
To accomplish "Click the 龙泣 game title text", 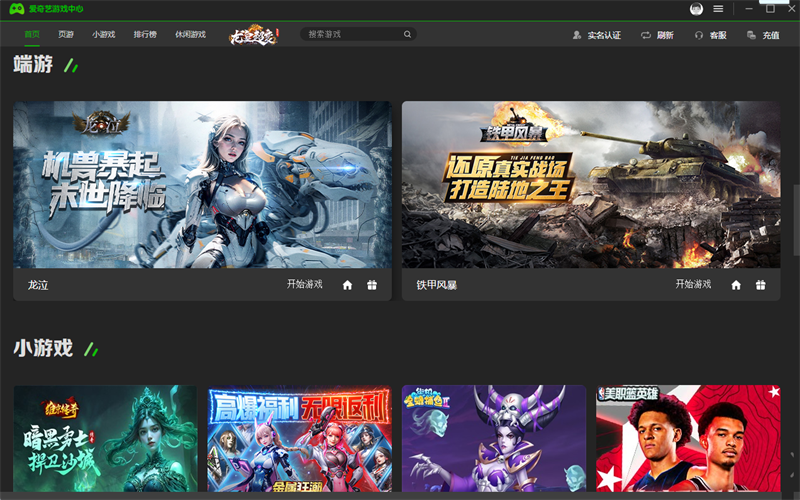I will point(38,285).
